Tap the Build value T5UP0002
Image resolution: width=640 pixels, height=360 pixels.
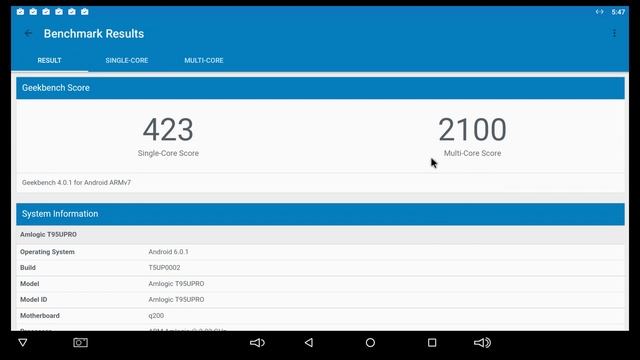(164, 268)
